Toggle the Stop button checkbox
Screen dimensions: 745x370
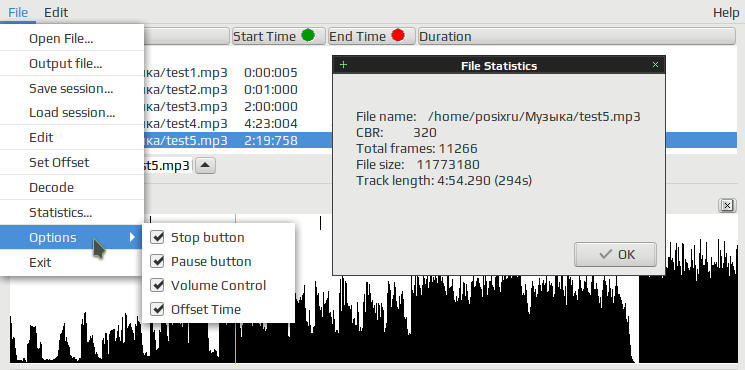click(157, 237)
